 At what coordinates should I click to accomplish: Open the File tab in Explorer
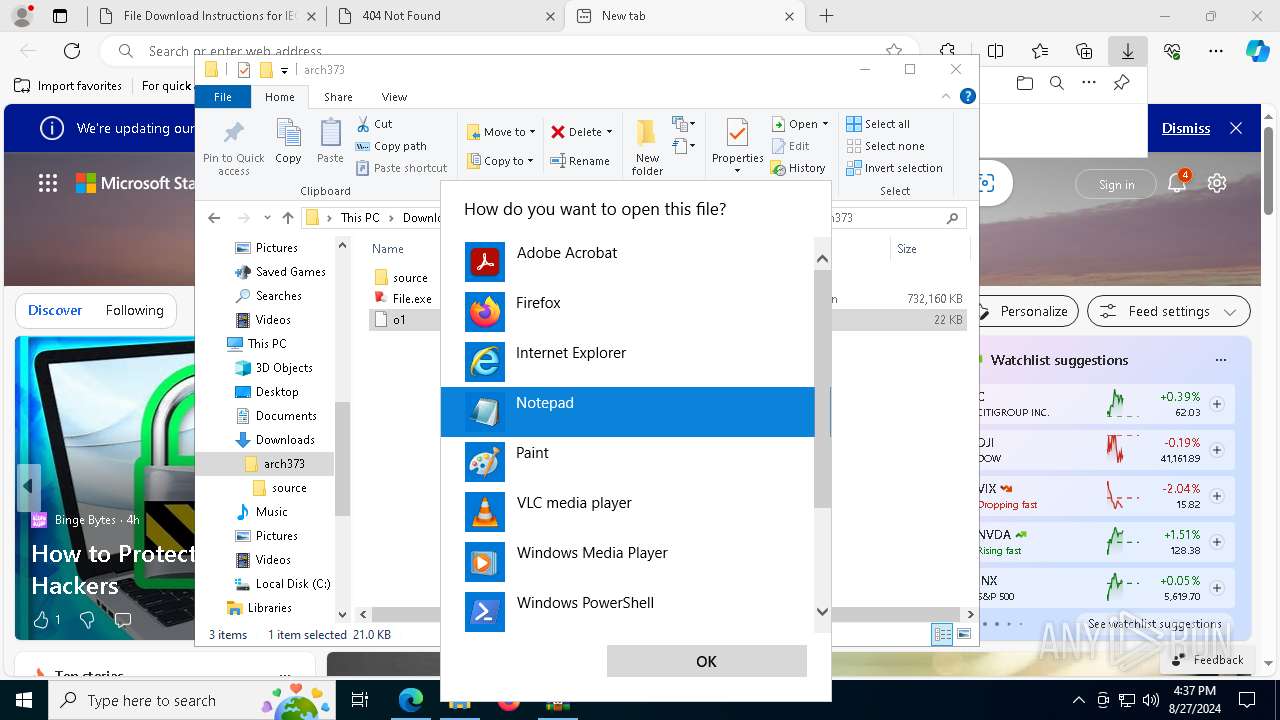click(x=223, y=97)
